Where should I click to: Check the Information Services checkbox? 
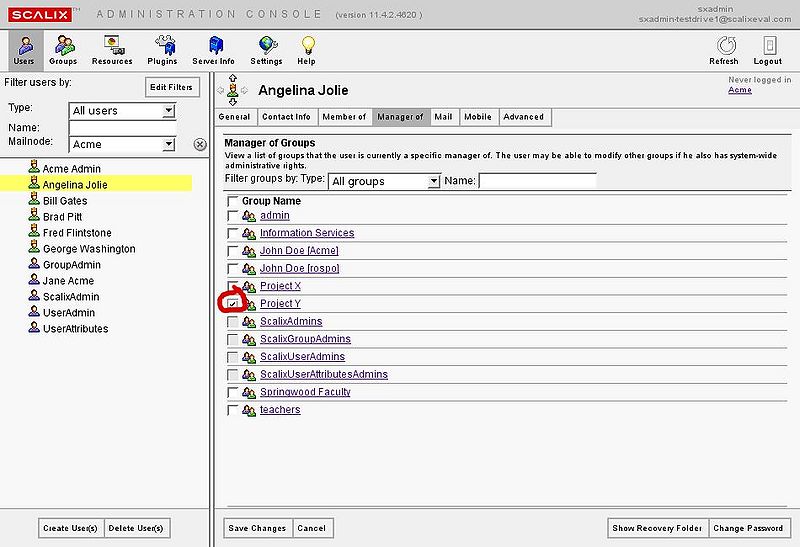pos(233,233)
